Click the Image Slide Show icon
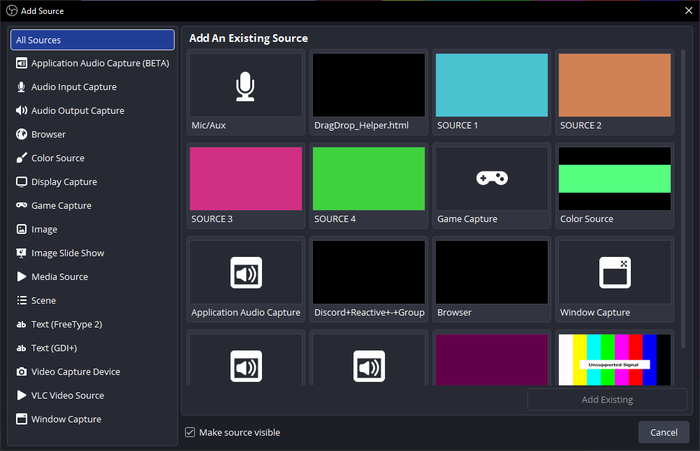 point(21,253)
